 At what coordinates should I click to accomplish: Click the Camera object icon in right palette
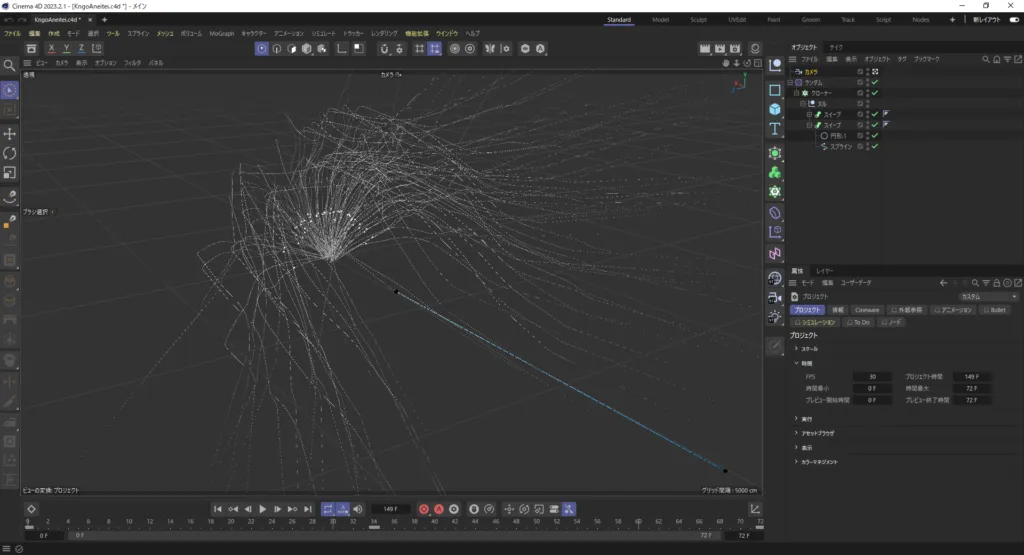(775, 297)
